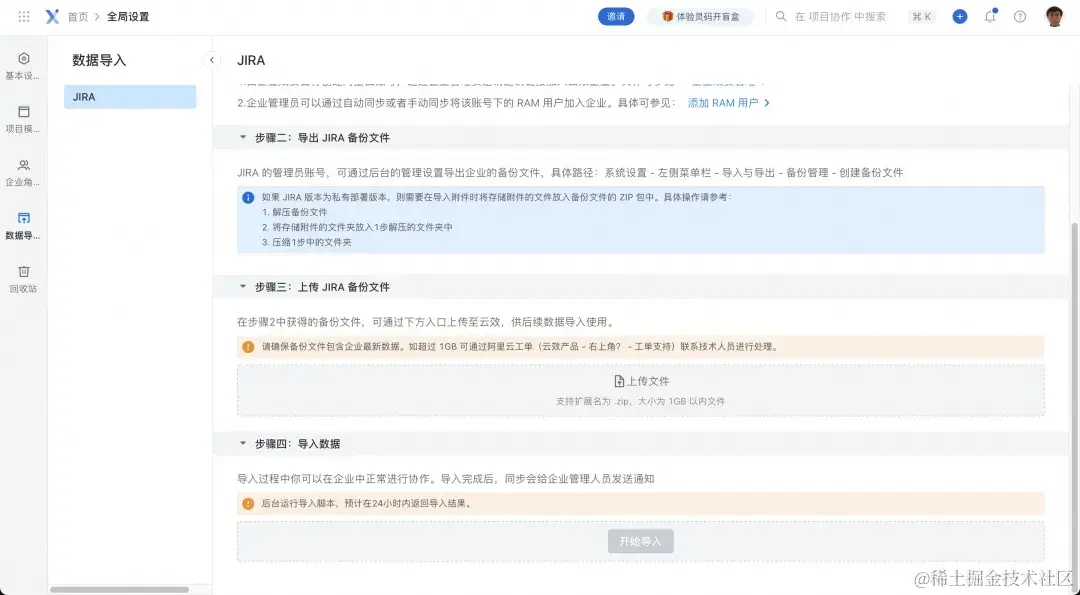1080x595 pixels.
Task: Collapse the 步骤三：上传 JIRA 备份文件 section
Action: pyautogui.click(x=241, y=287)
